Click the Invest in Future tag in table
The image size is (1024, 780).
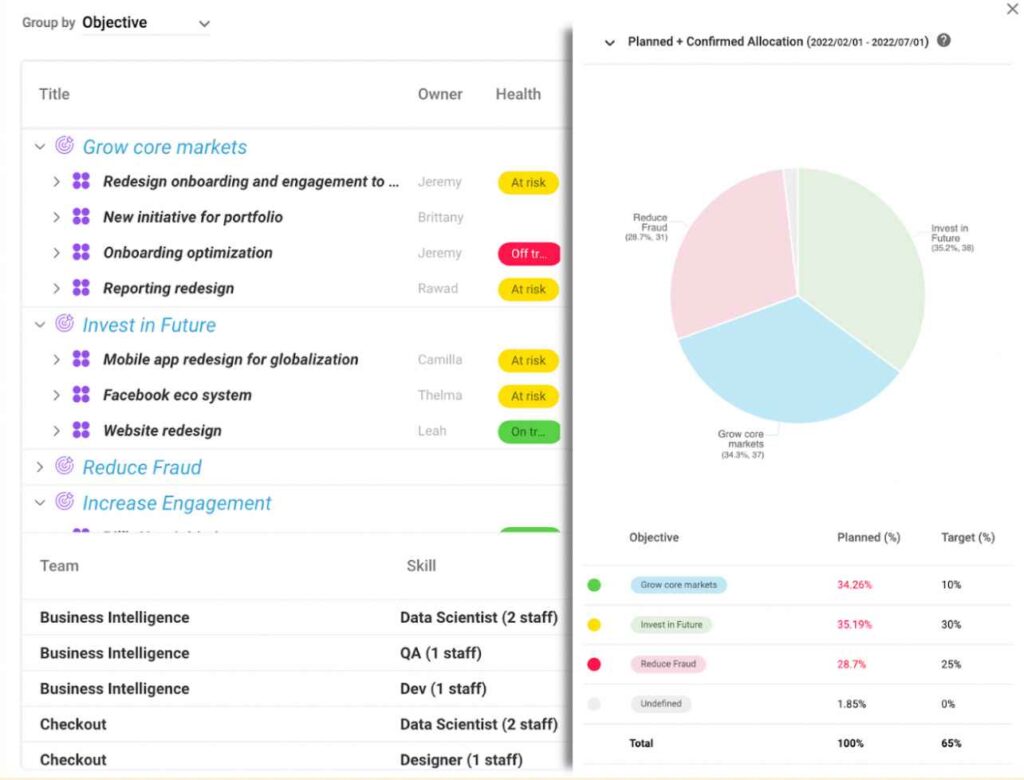[671, 625]
